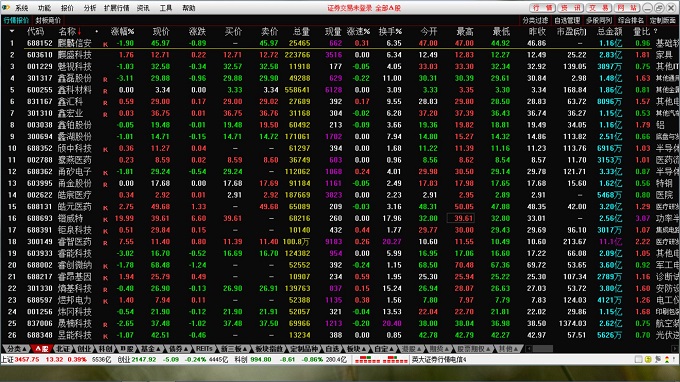This screenshot has width=680, height=382.
Task: Click the small square window icon in status bar
Action: pyautogui.click(x=638, y=359)
